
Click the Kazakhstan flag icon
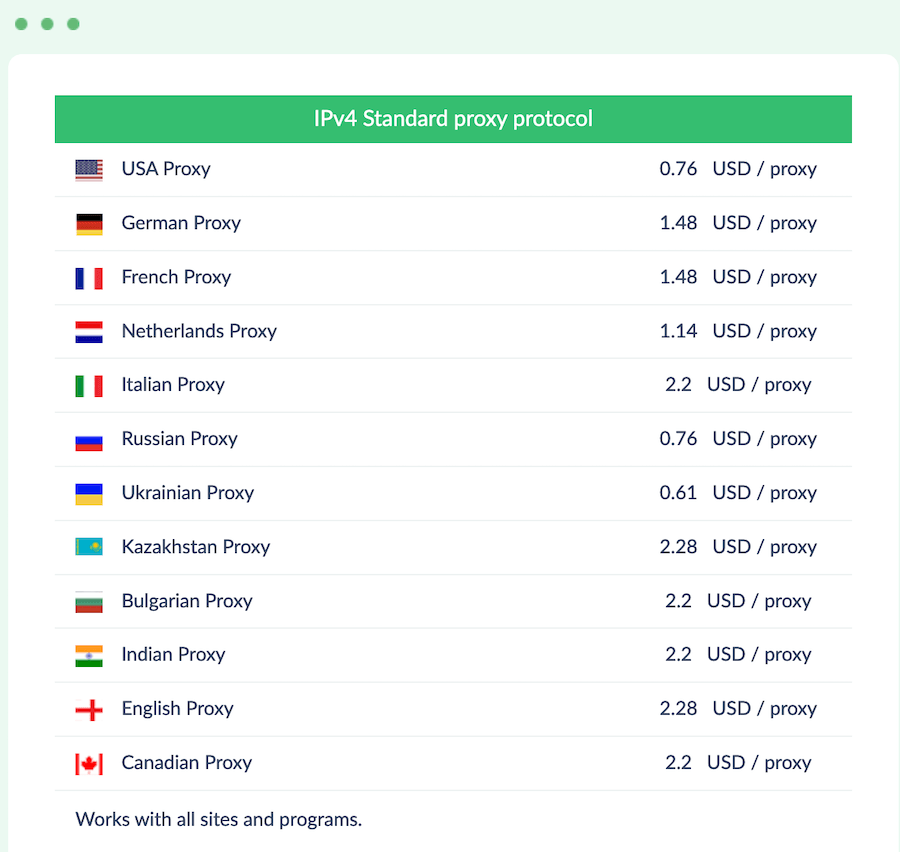89,547
